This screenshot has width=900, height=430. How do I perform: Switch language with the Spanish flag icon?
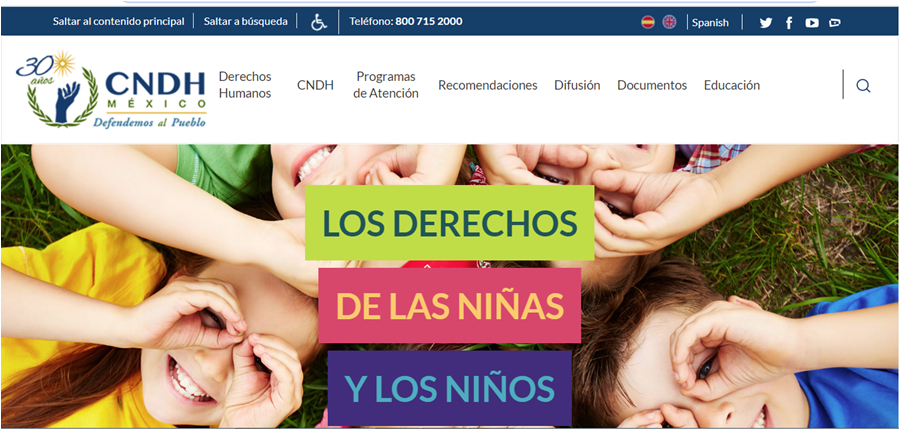click(647, 22)
